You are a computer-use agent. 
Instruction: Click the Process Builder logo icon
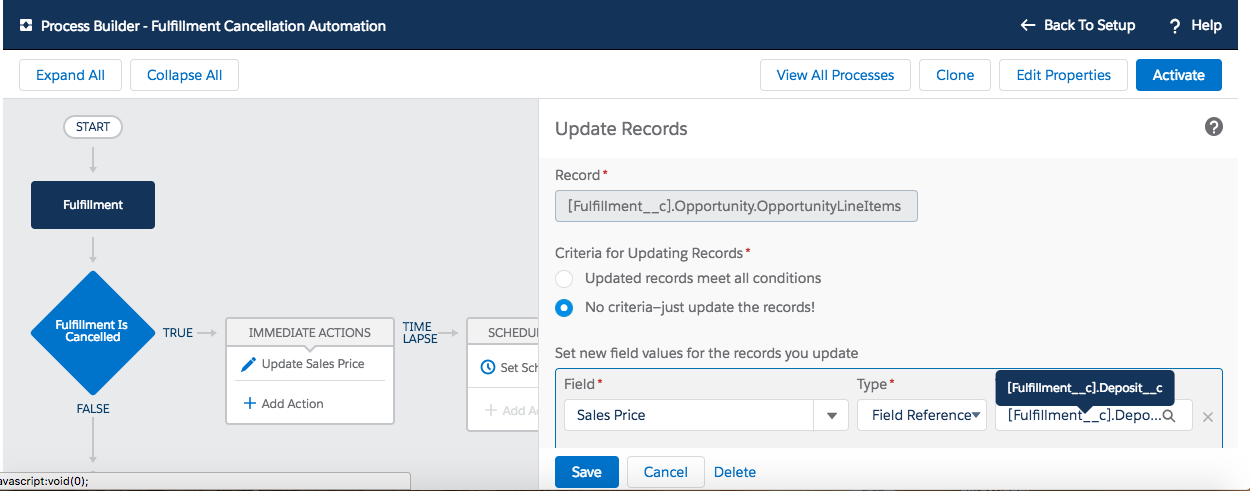pos(26,26)
